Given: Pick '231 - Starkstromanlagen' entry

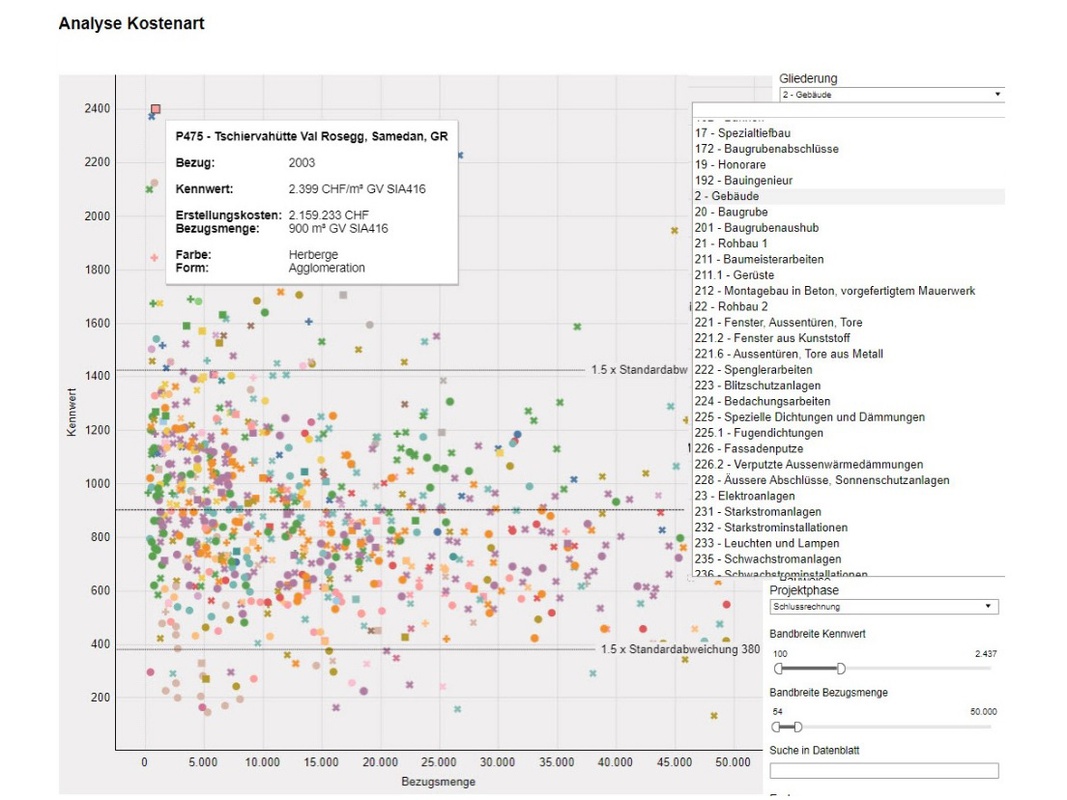Looking at the screenshot, I should coord(848,512).
